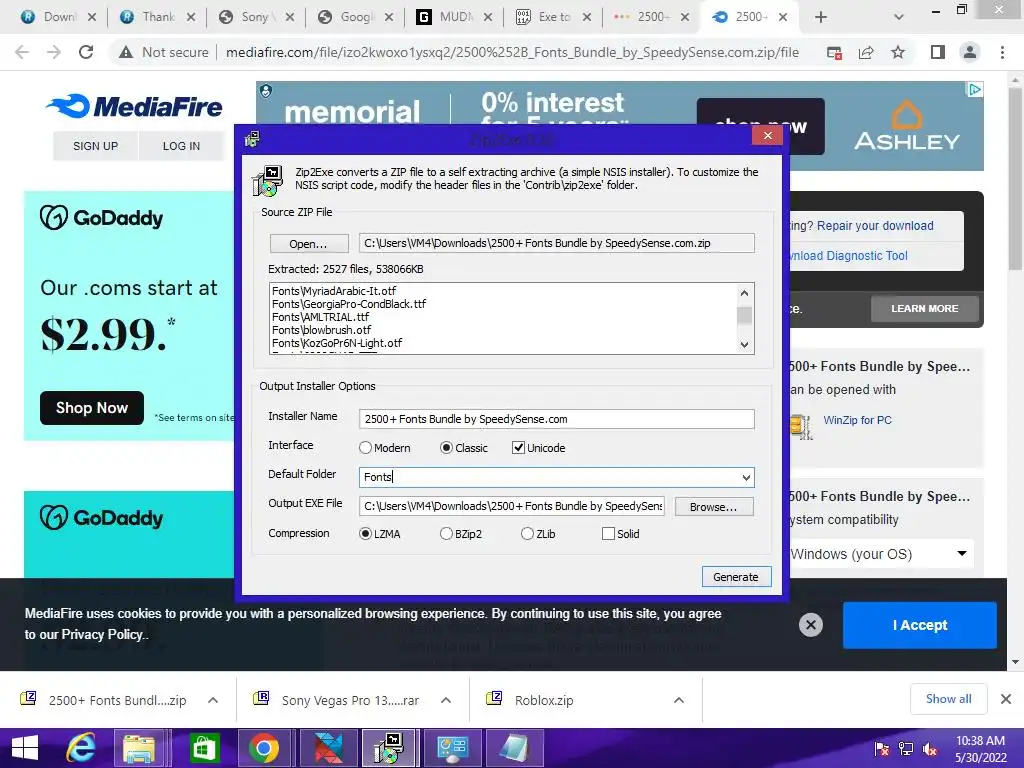
Task: Expand the Default Folder combo box dropdown
Action: click(x=746, y=477)
